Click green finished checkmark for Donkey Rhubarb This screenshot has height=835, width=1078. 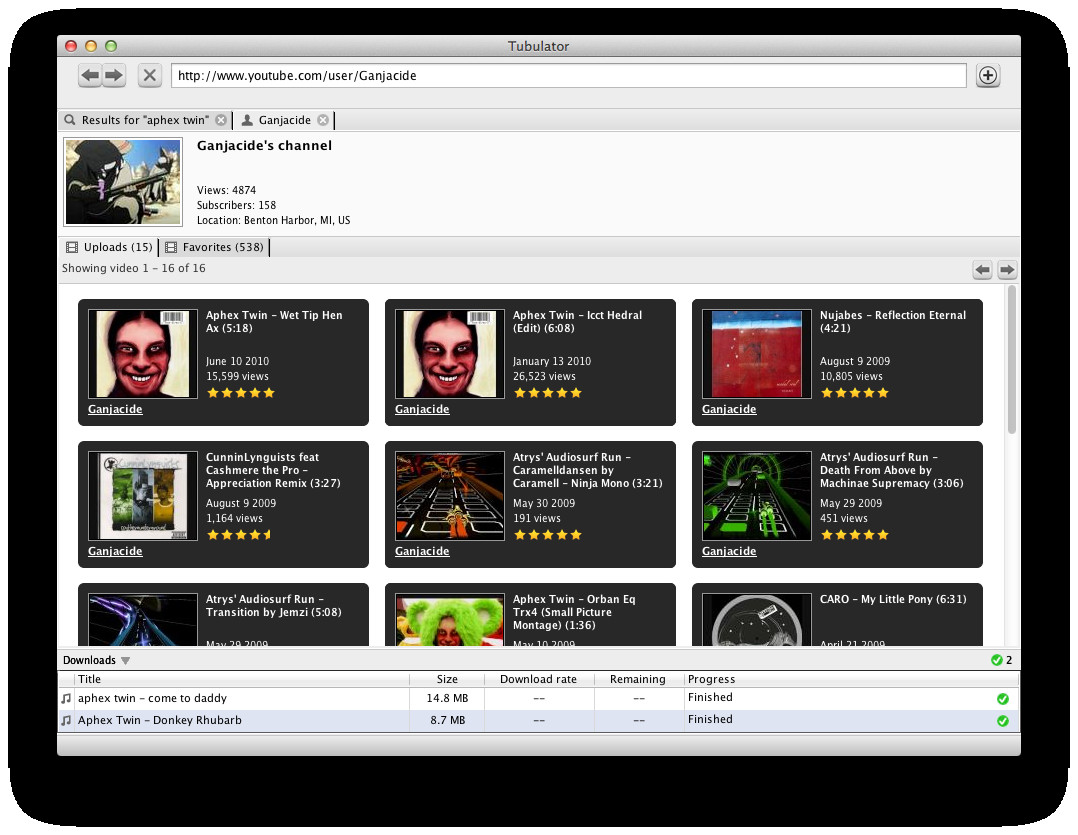tap(1003, 721)
